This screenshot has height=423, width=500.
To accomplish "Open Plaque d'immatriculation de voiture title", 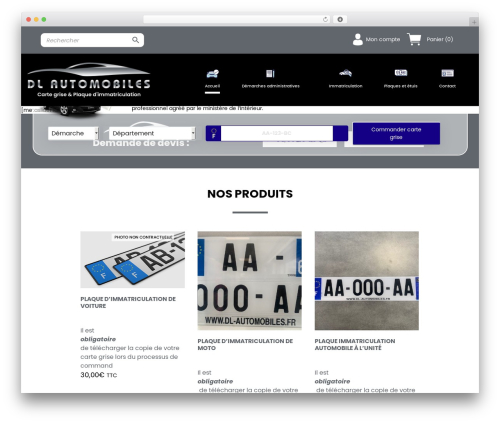I will click(x=128, y=302).
